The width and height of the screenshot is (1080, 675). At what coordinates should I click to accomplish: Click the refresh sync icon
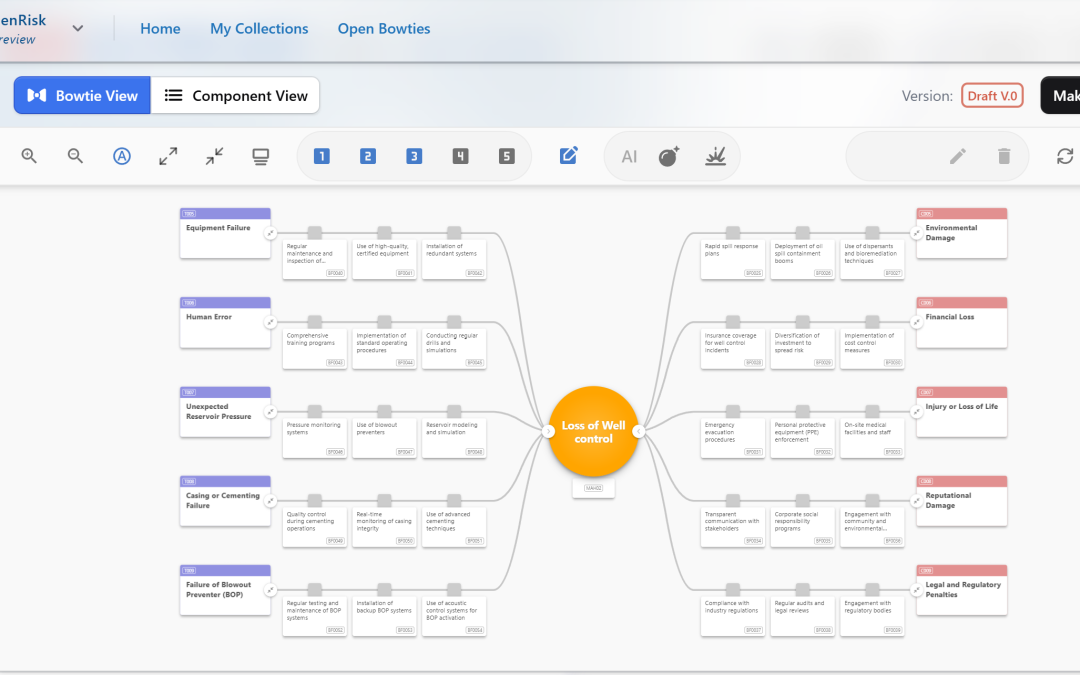click(1064, 156)
